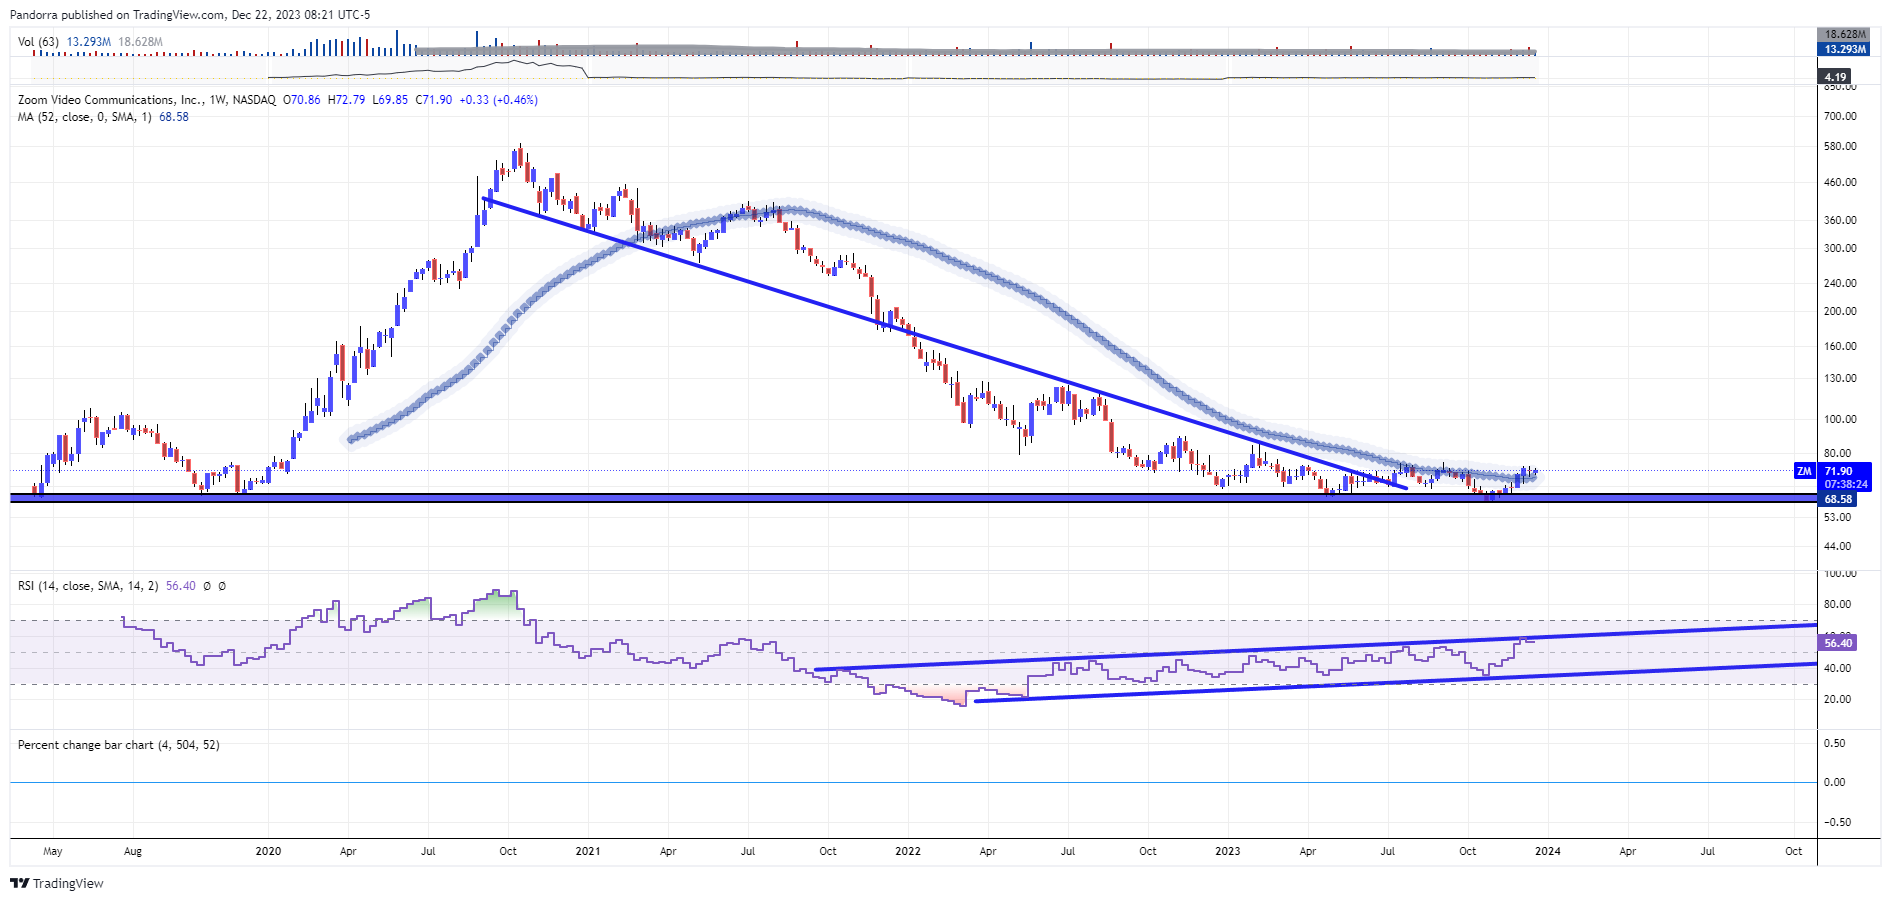
Task: Click the 68.58 value beside the MA legend
Action: [174, 117]
